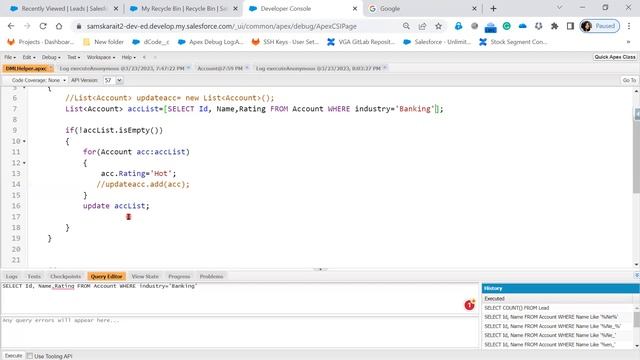Screen dimensions: 640x360
Task: Reload the Developer Console page
Action: [43, 26]
